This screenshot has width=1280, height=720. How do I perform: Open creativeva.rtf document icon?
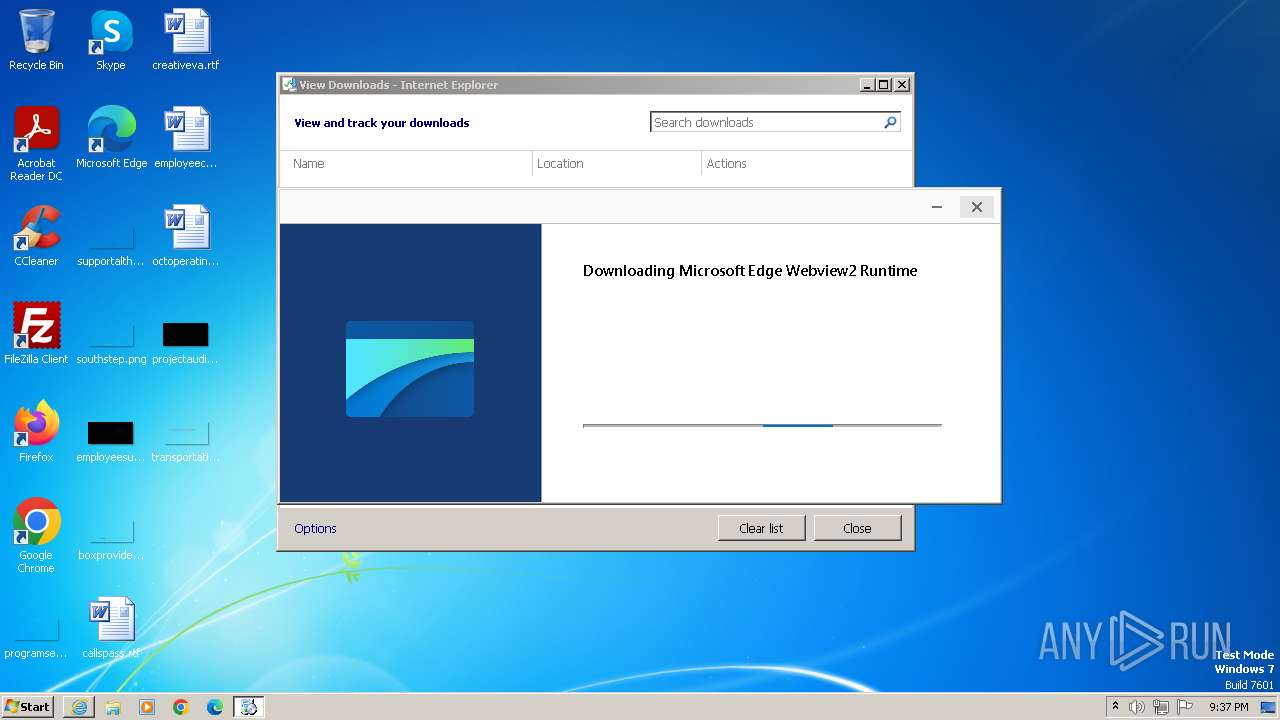[x=186, y=40]
